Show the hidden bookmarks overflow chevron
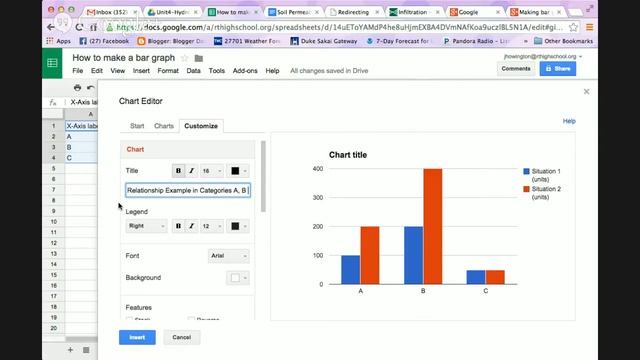Viewport: 640px width, 360px height. 525,41
